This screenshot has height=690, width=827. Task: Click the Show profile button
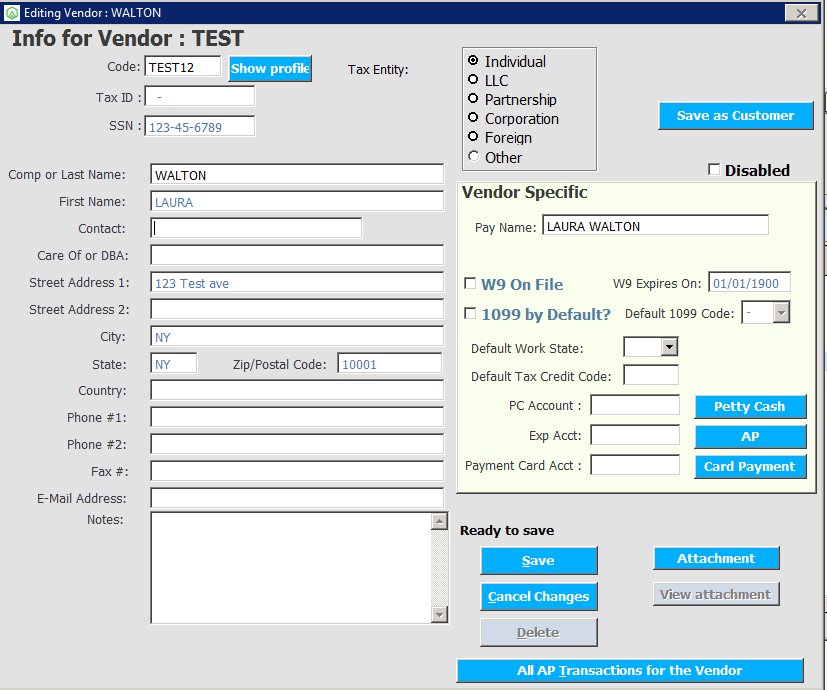[x=270, y=69]
